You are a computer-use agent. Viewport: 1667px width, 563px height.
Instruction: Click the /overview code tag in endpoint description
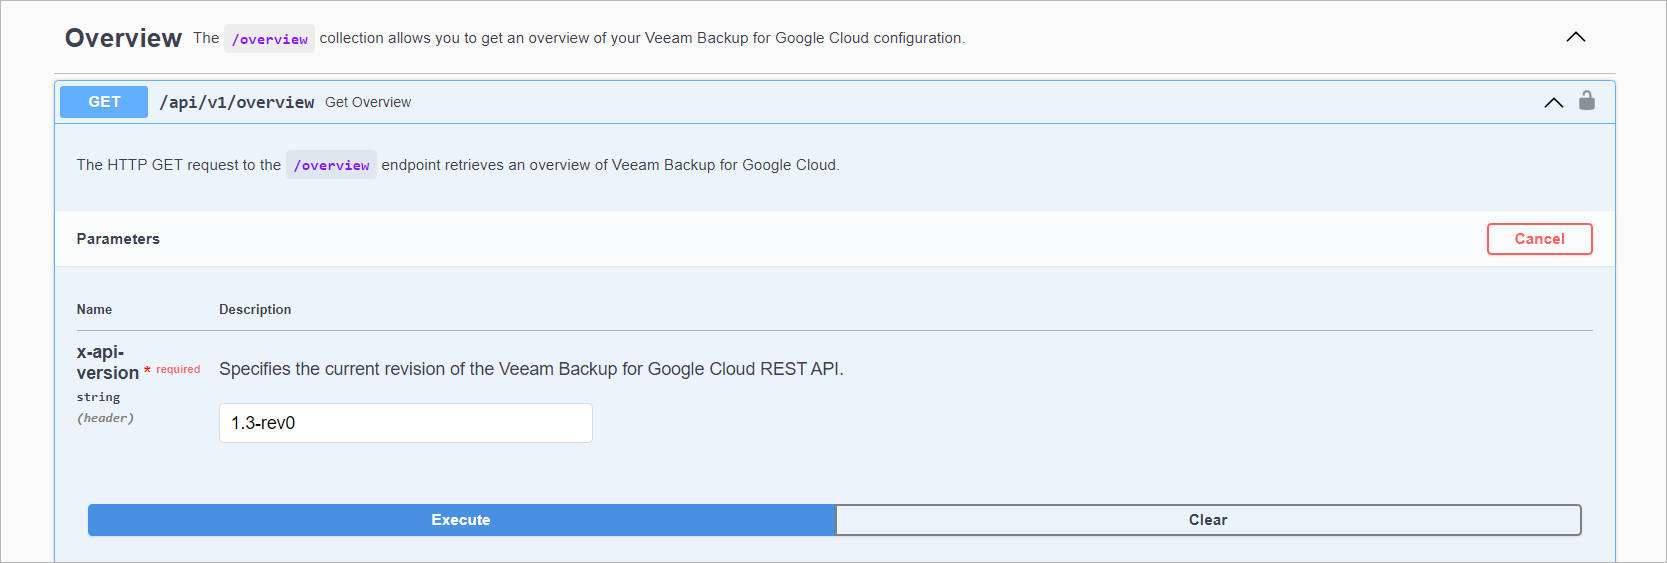point(331,165)
